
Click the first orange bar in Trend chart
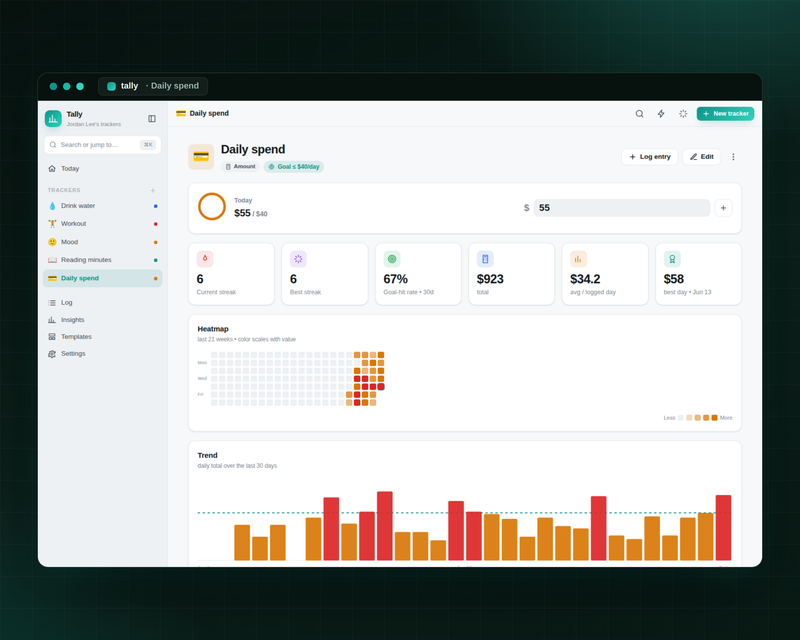click(242, 543)
